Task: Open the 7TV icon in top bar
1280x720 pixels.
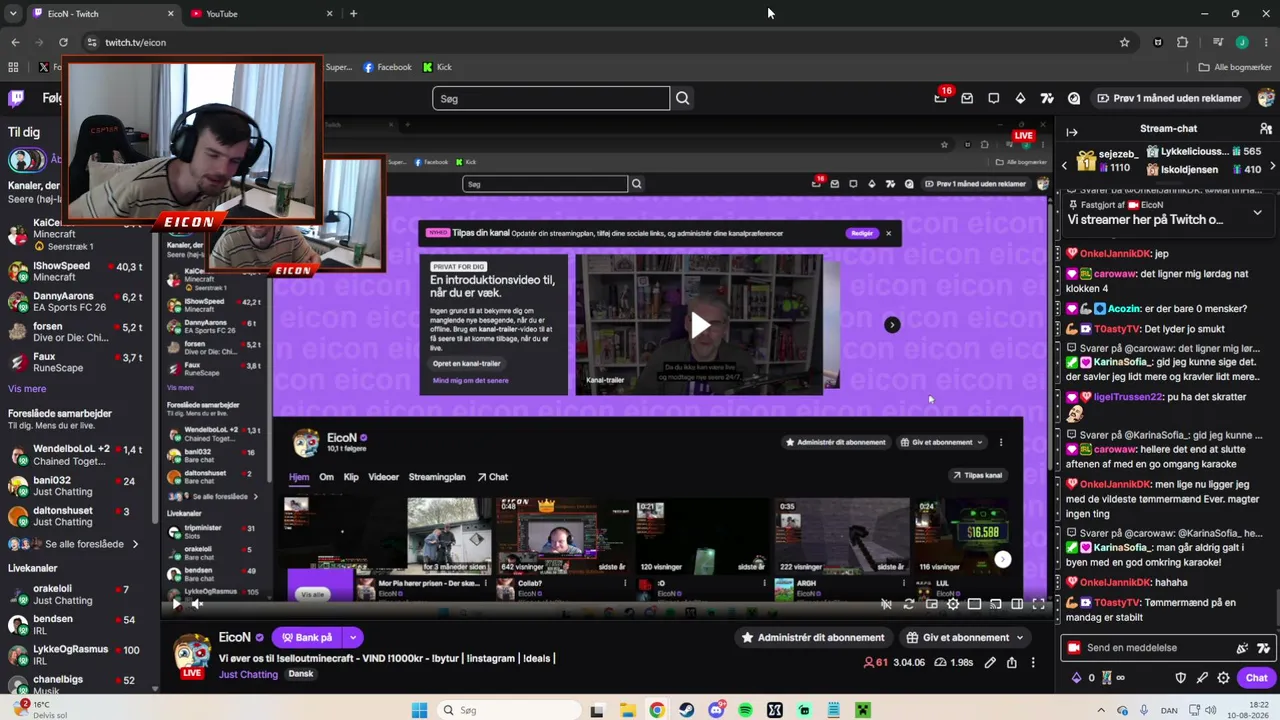Action: pos(1047,98)
